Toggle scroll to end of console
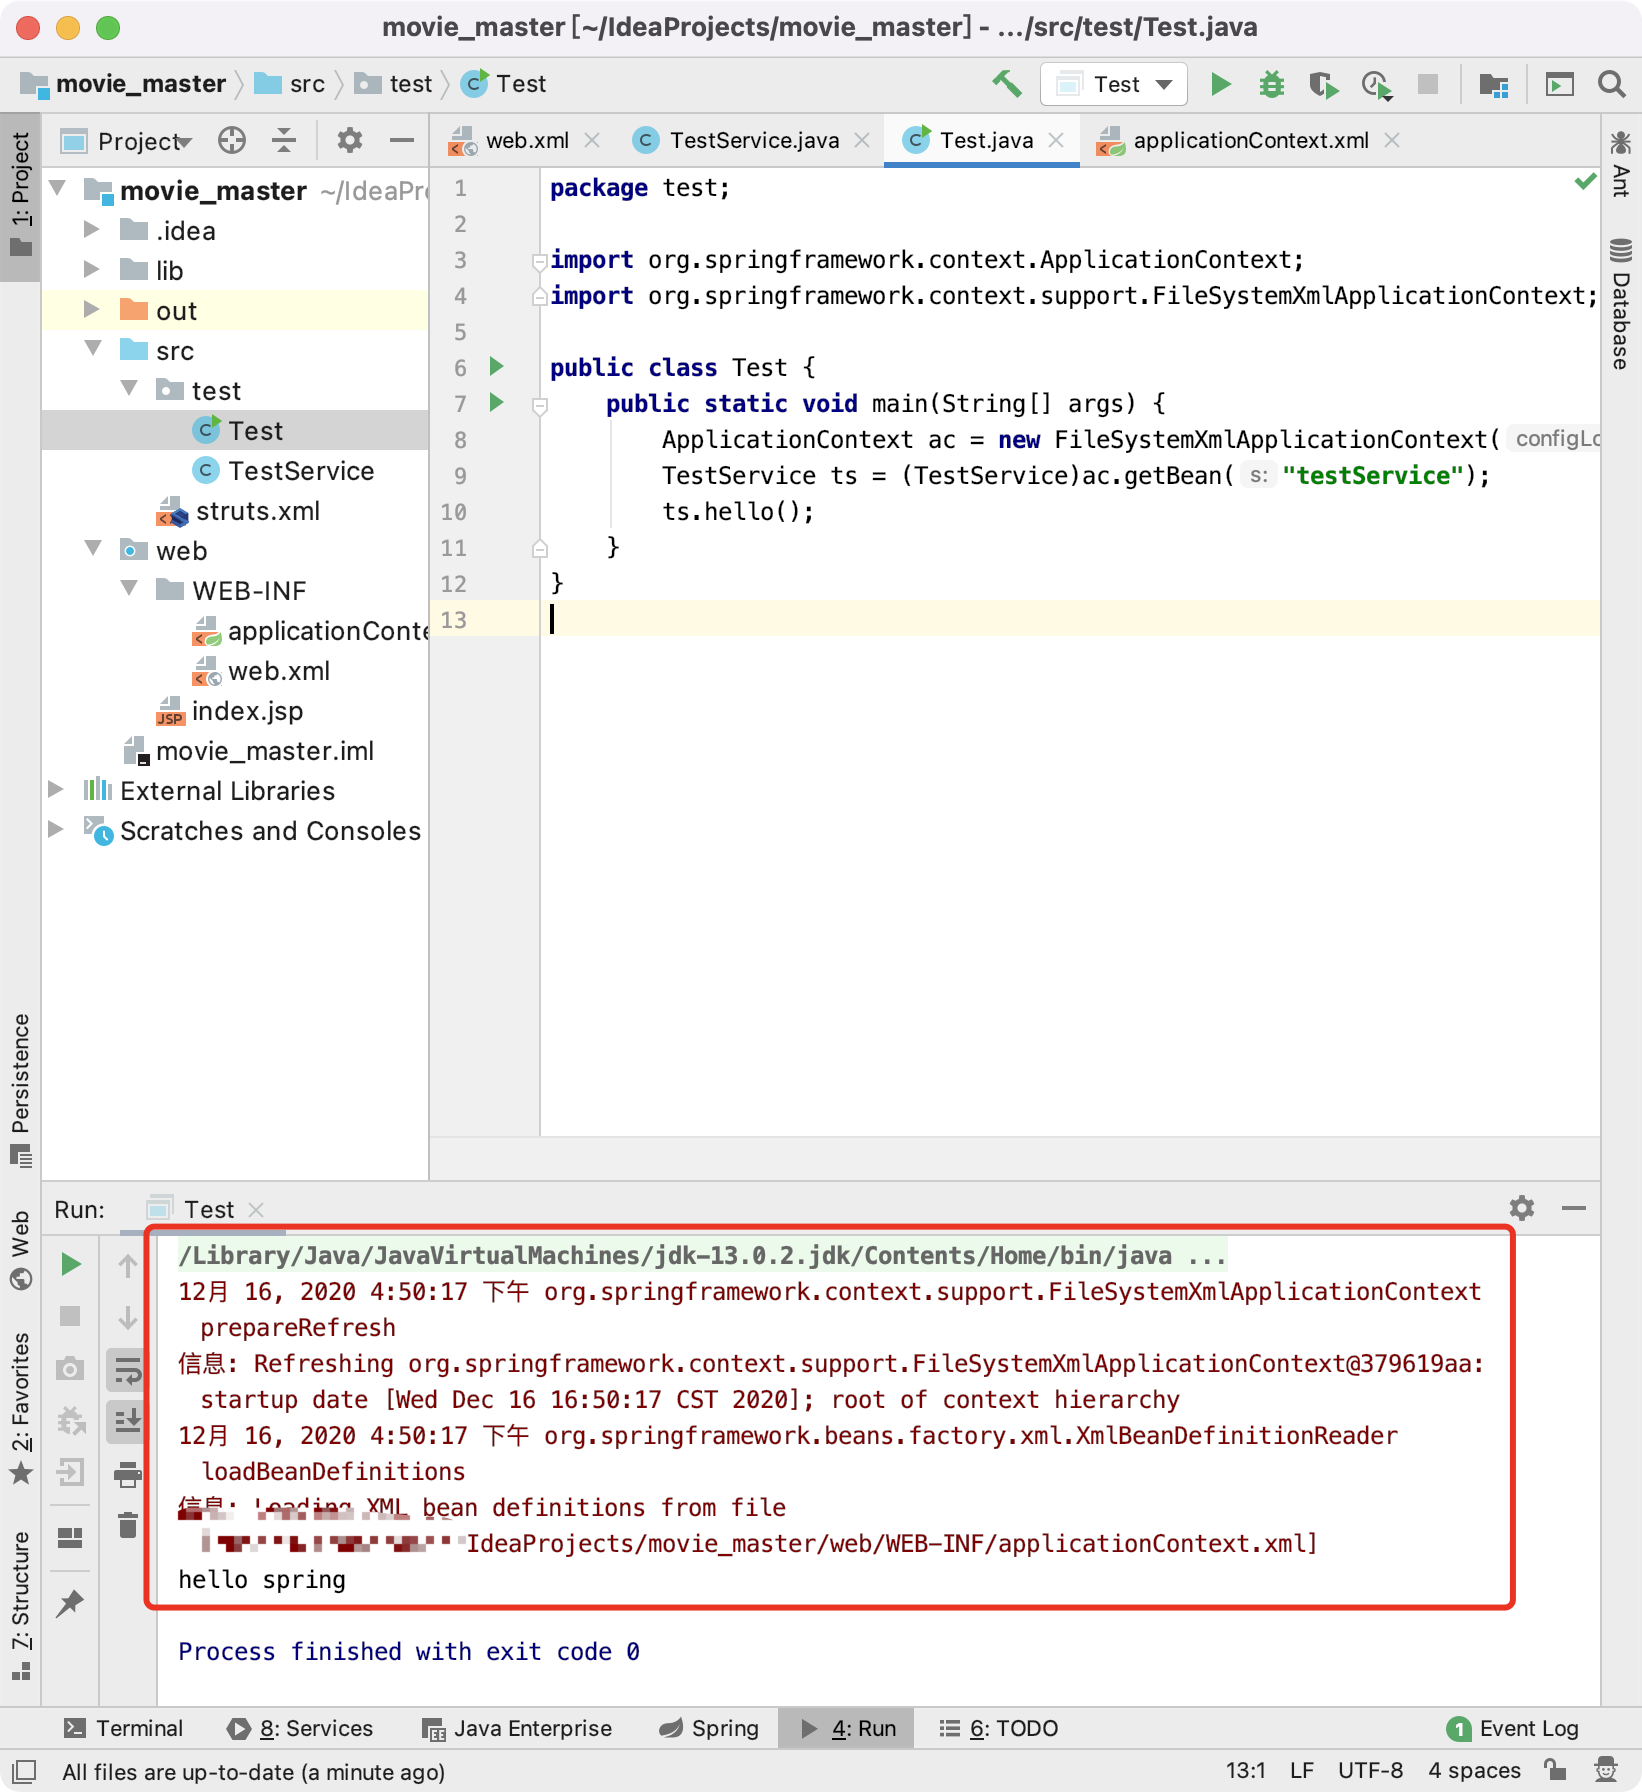The image size is (1642, 1792). click(128, 1421)
